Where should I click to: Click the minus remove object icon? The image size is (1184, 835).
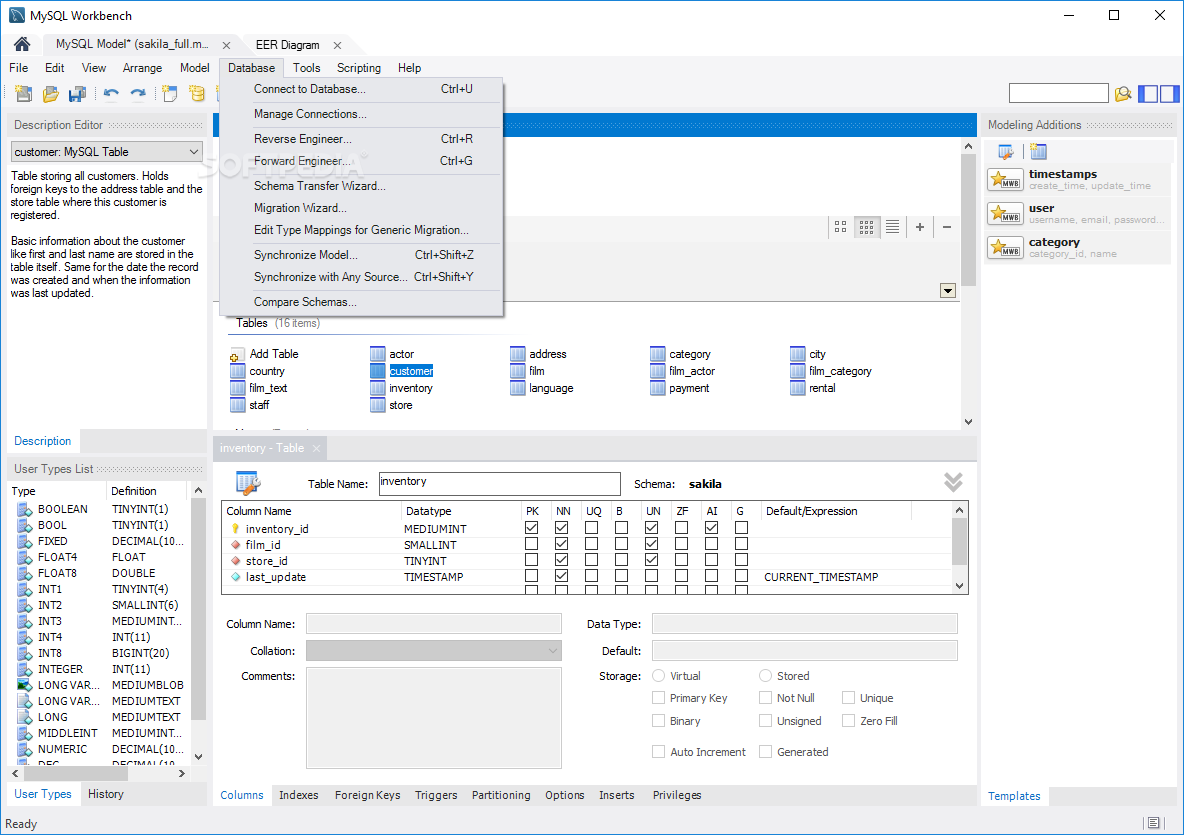(x=947, y=226)
